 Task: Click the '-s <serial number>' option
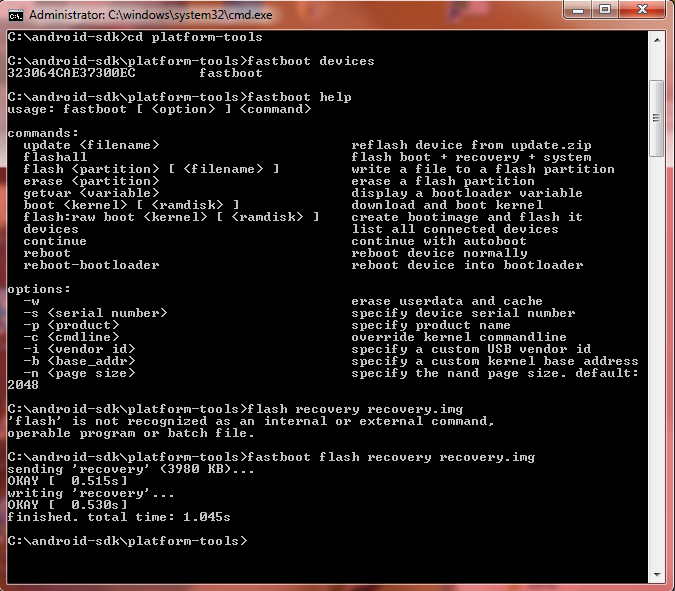tap(95, 313)
